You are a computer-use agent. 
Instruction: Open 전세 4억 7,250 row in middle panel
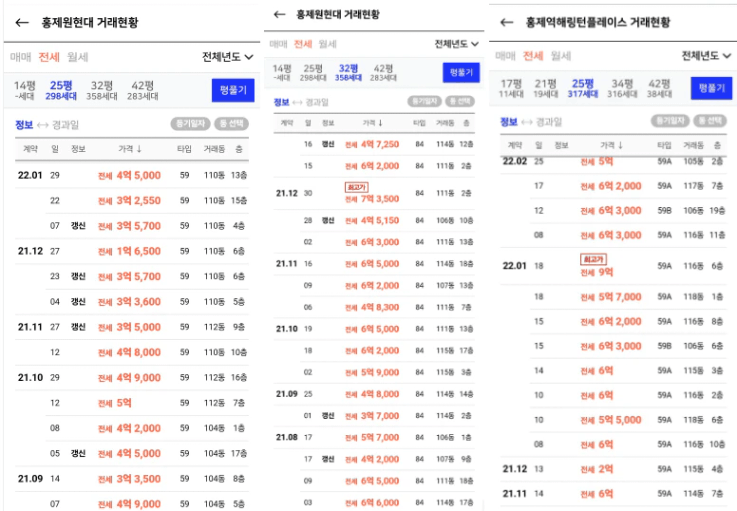click(387, 144)
